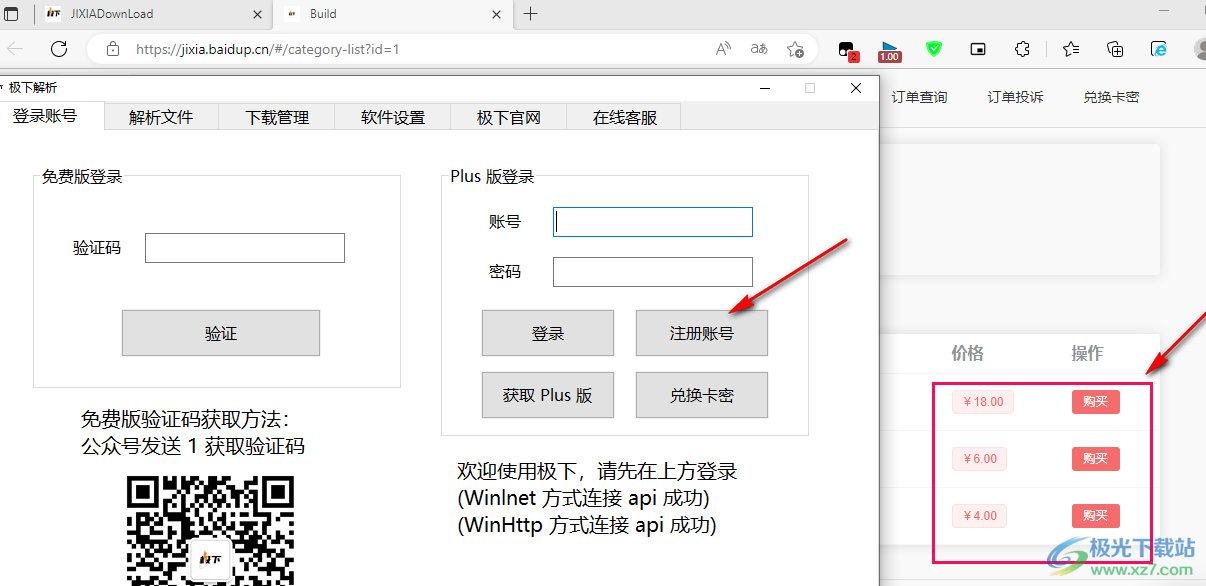This screenshot has width=1206, height=586.
Task: Switch to the Build browser tab
Action: (391, 14)
